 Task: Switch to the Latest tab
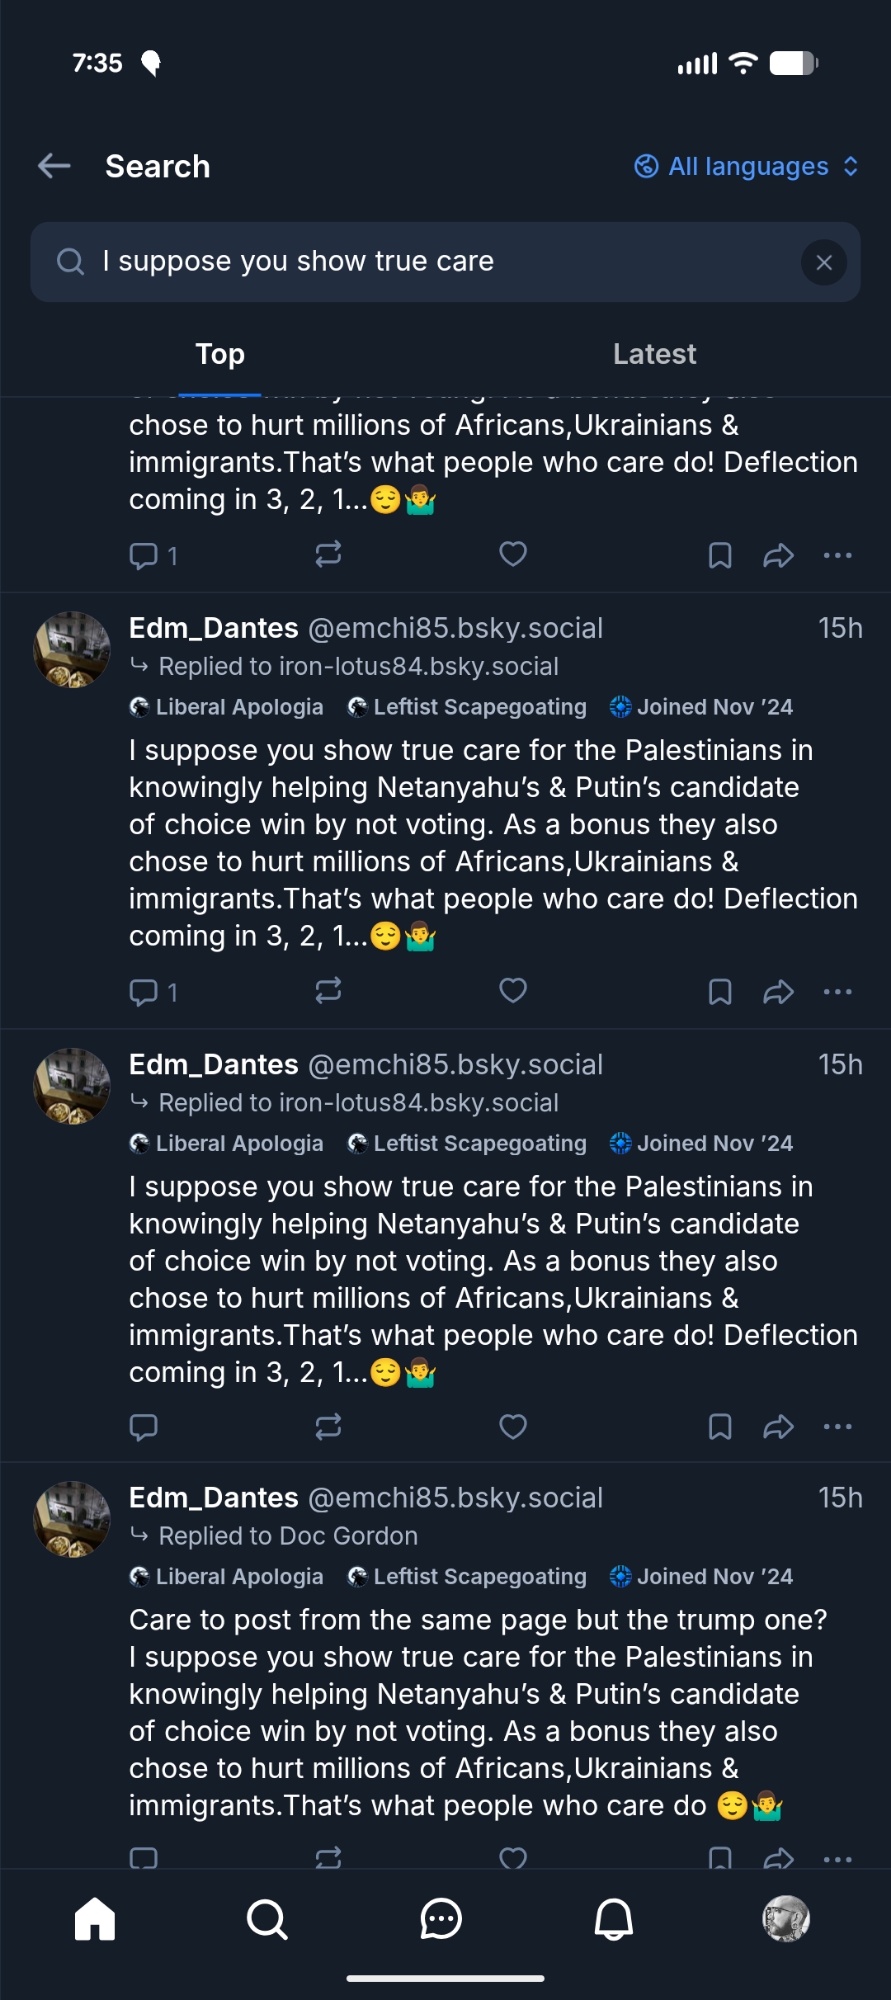point(654,354)
